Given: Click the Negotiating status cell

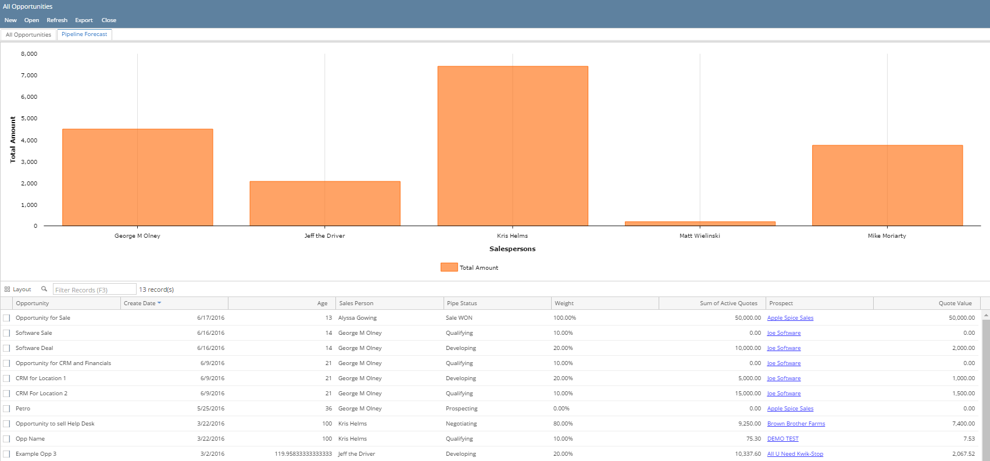Looking at the screenshot, I should tap(461, 424).
